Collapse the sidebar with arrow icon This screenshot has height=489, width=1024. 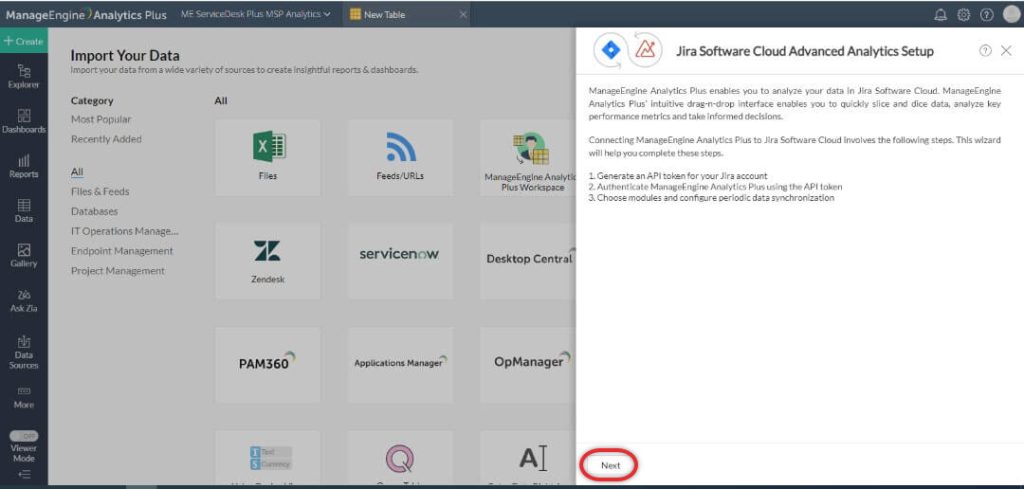click(x=24, y=475)
